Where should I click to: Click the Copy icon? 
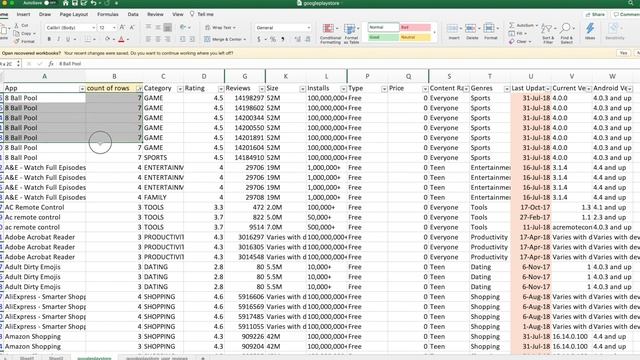[x=17, y=33]
